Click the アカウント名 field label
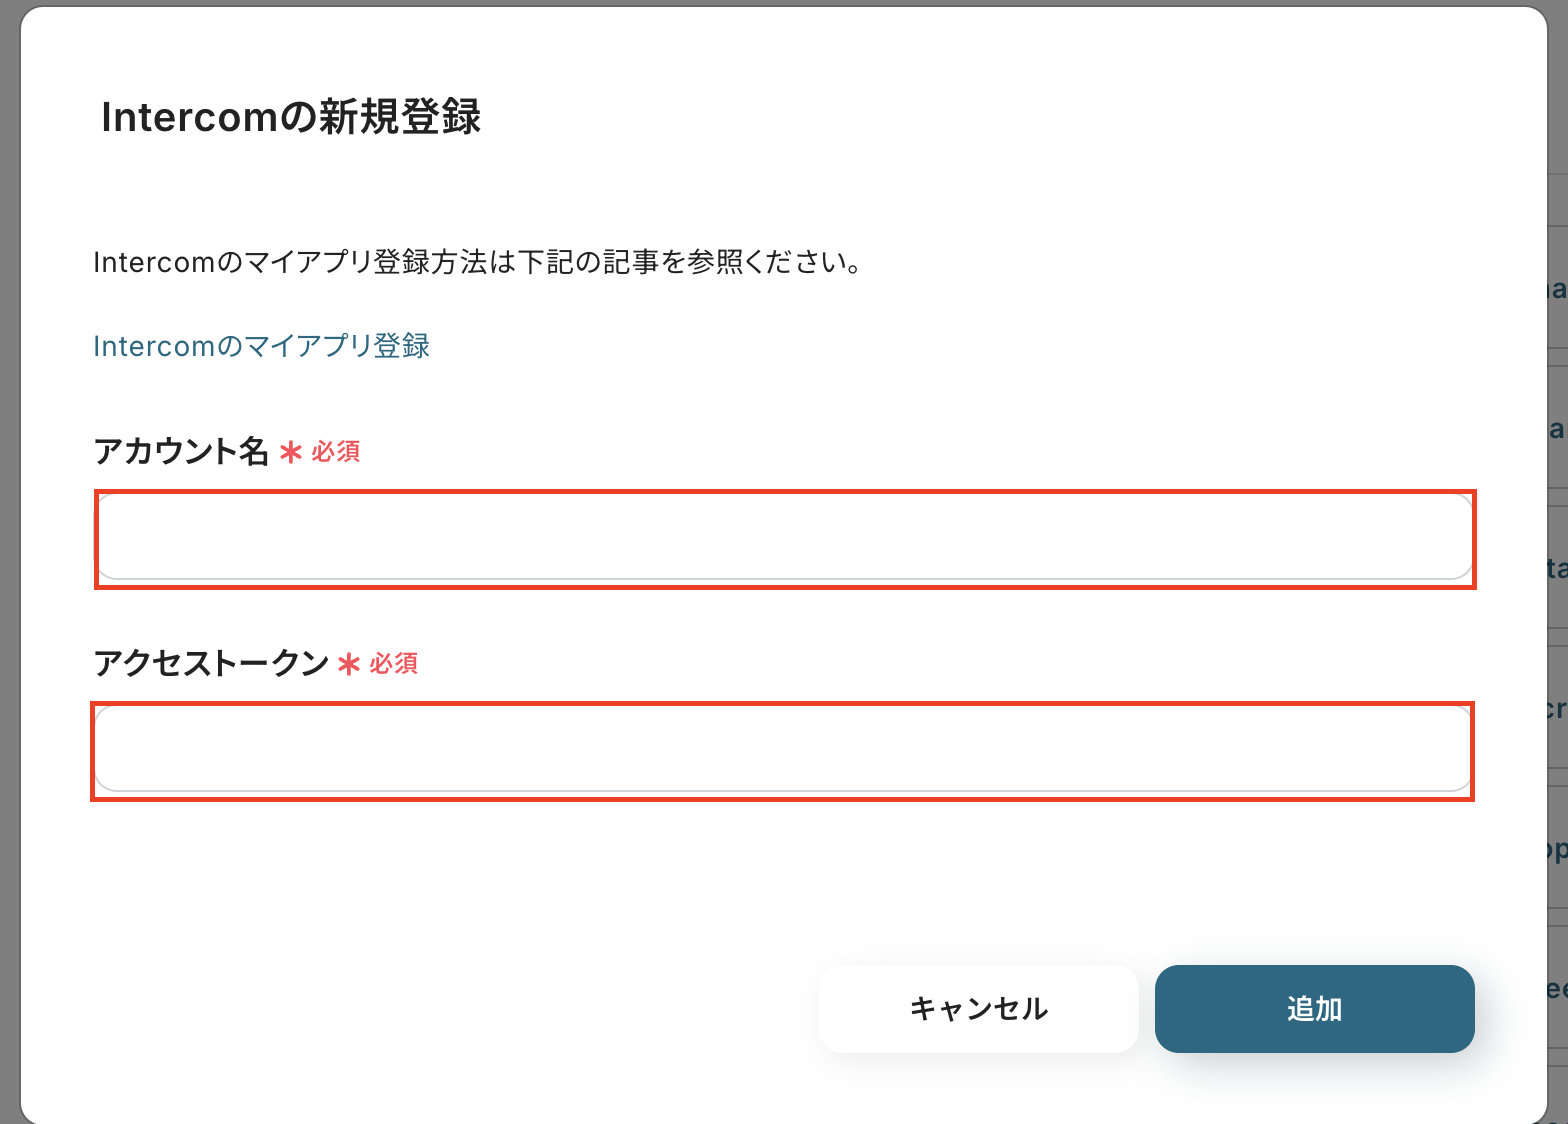The width and height of the screenshot is (1568, 1124). (181, 451)
